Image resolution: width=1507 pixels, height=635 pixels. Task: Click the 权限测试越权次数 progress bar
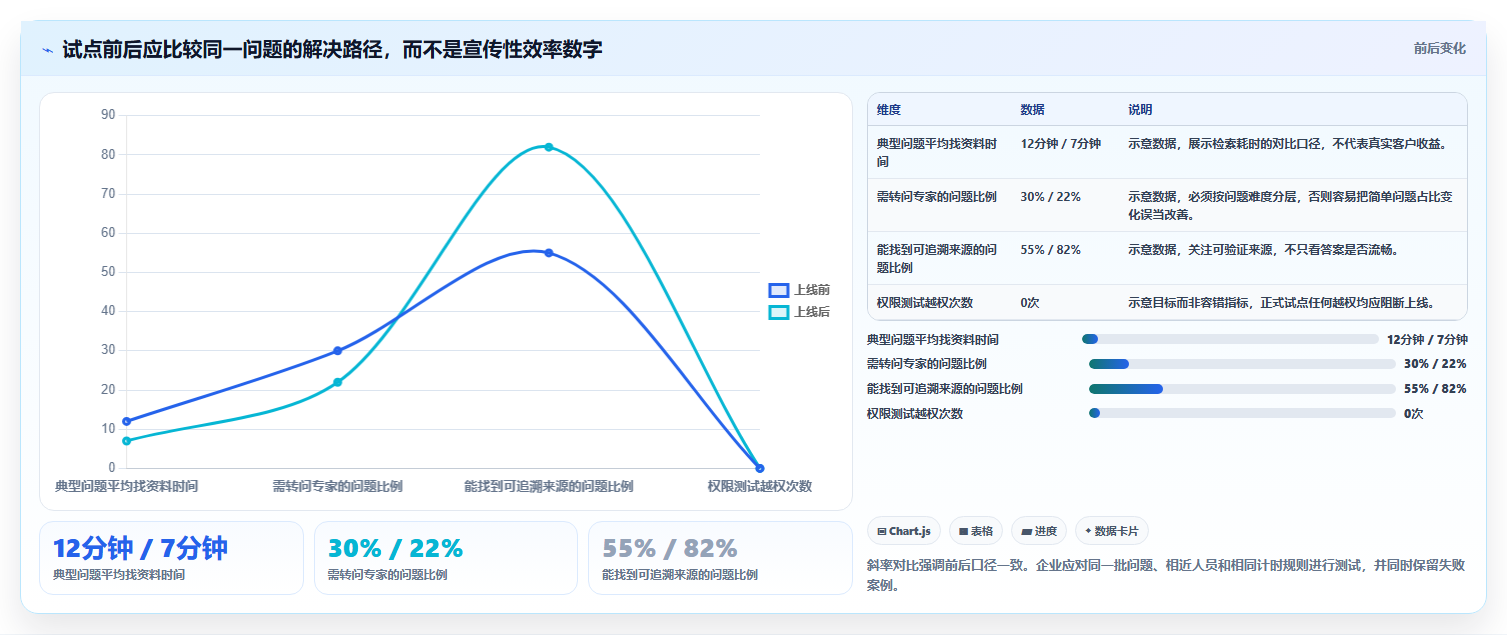(x=1242, y=413)
